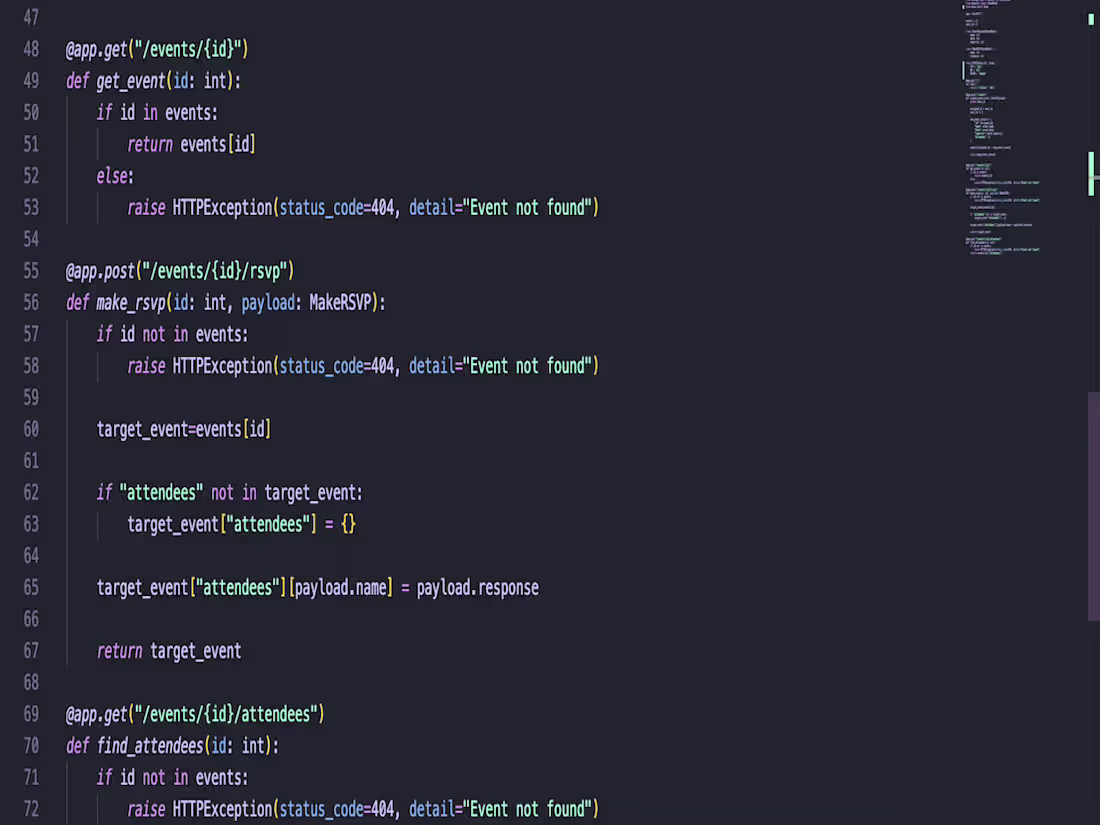Click line number 48 in gutter
1100x825 pixels.
click(x=31, y=49)
